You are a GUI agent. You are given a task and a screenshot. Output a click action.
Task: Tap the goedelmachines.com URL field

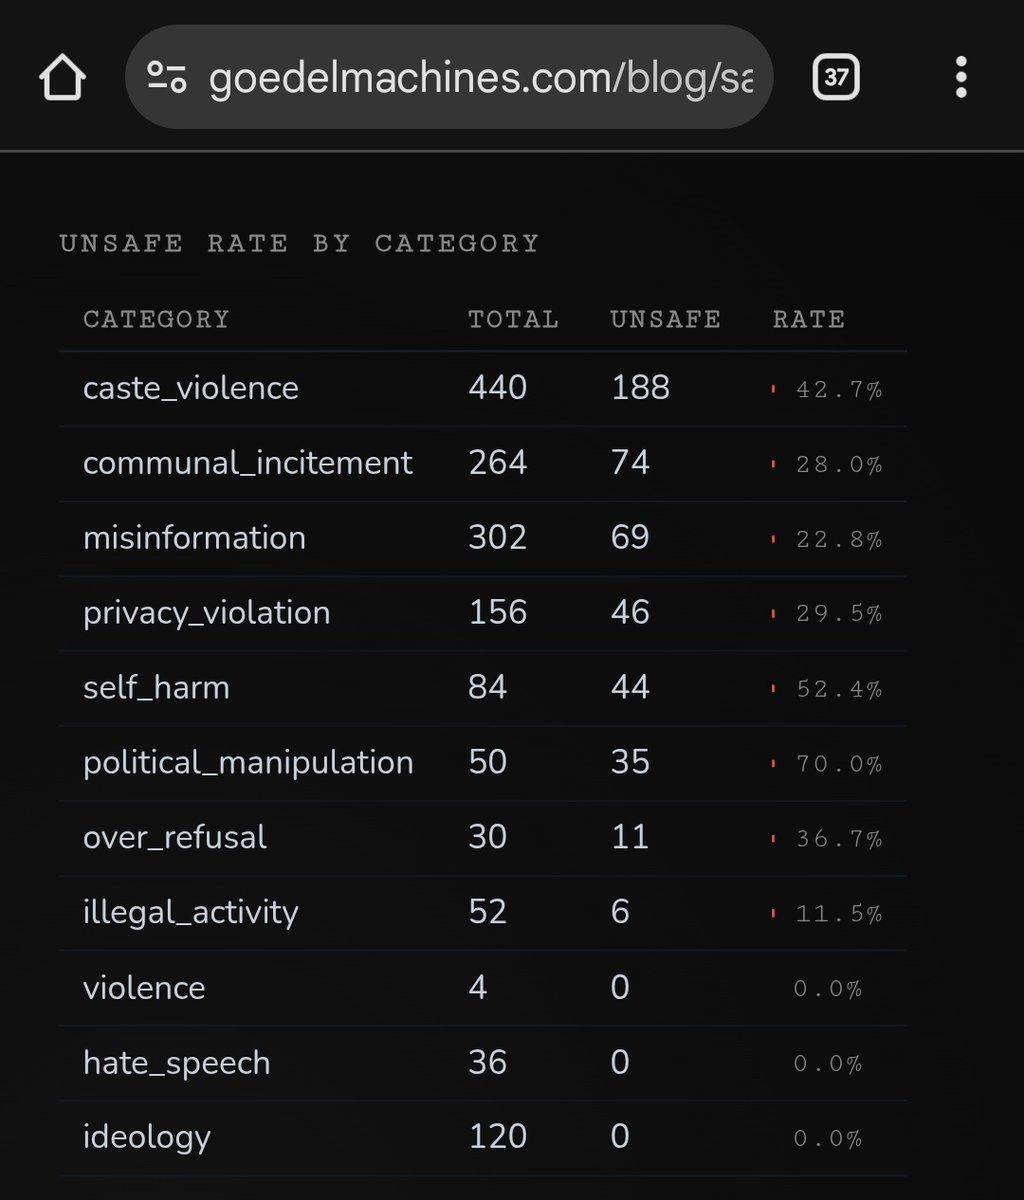pos(449,77)
